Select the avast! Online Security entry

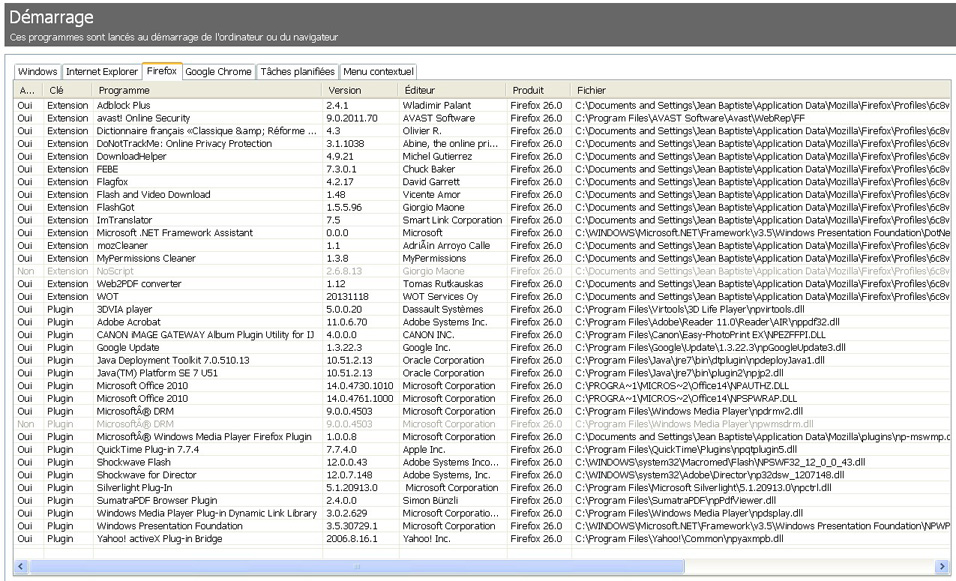coord(482,118)
